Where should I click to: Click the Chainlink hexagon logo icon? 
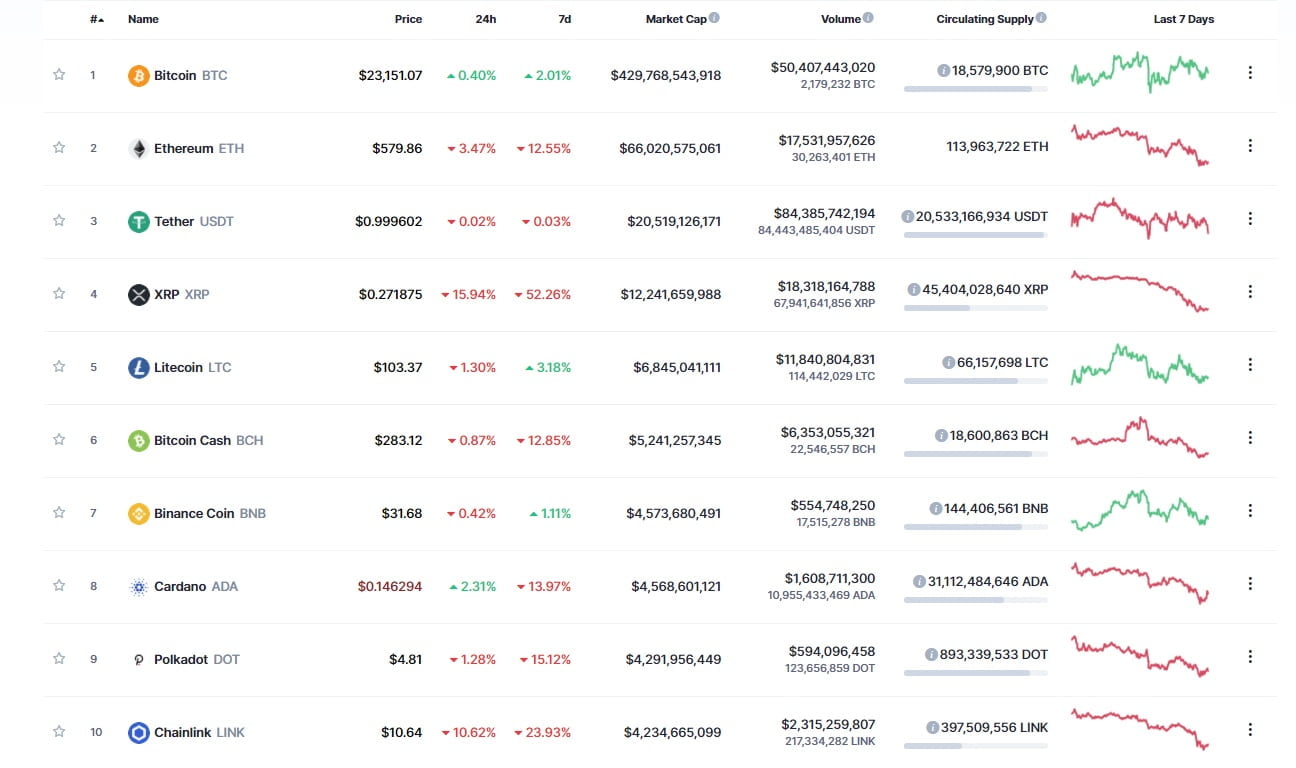(139, 732)
